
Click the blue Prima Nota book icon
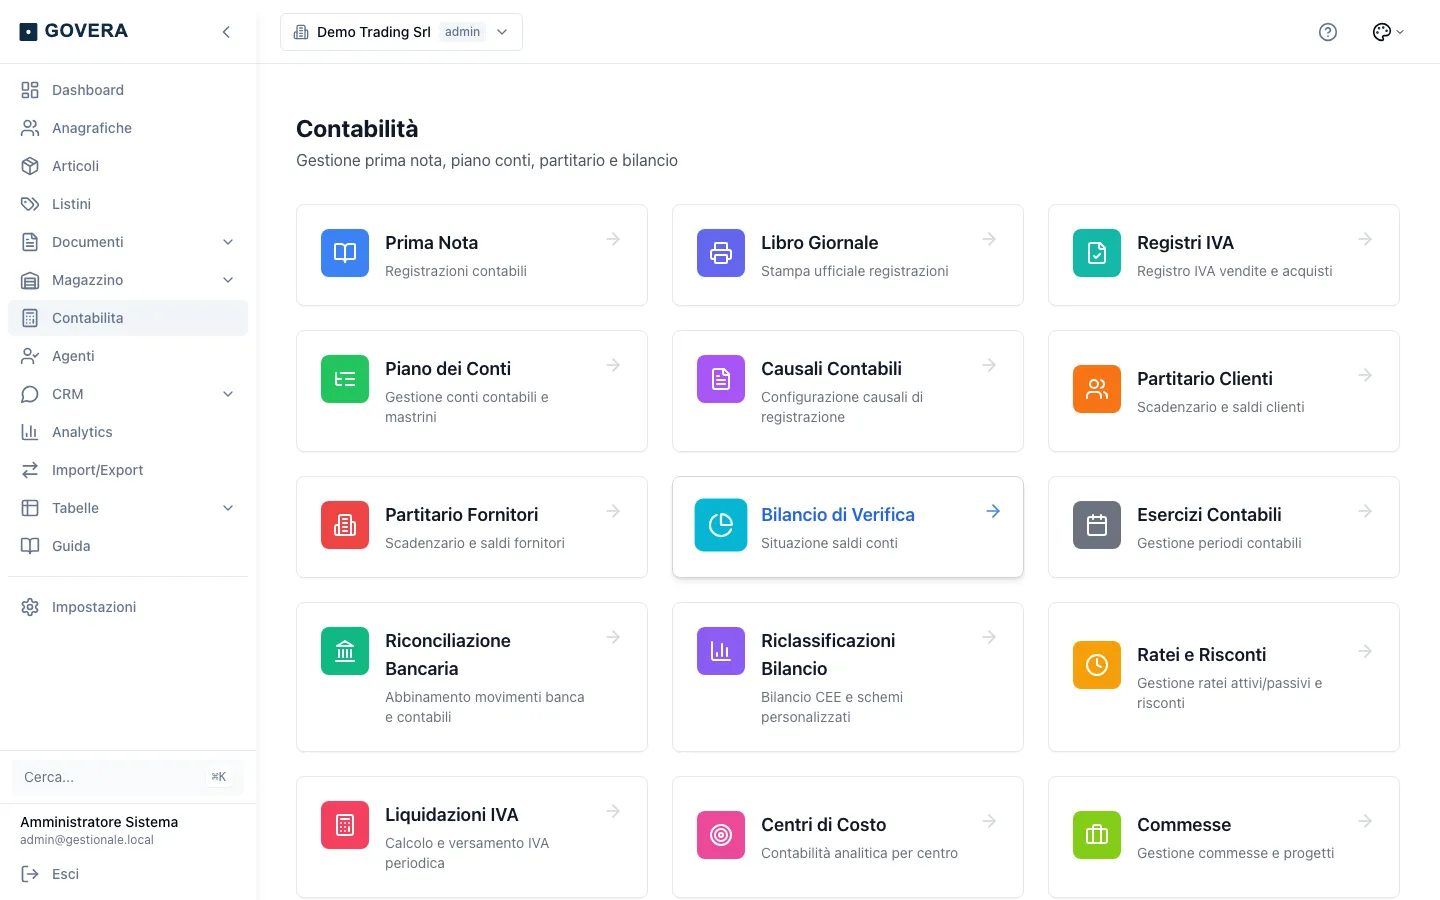tap(345, 253)
